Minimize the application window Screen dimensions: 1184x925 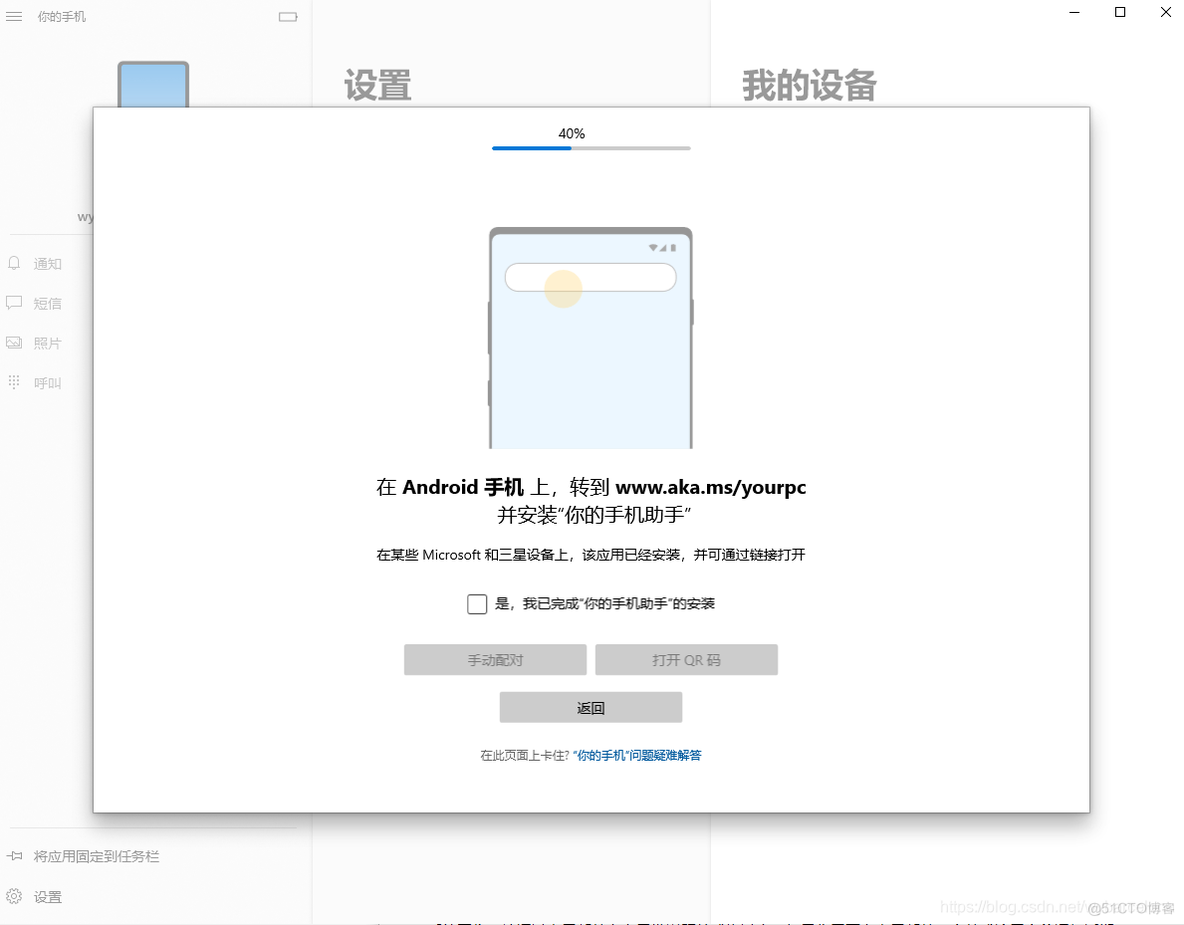1074,12
